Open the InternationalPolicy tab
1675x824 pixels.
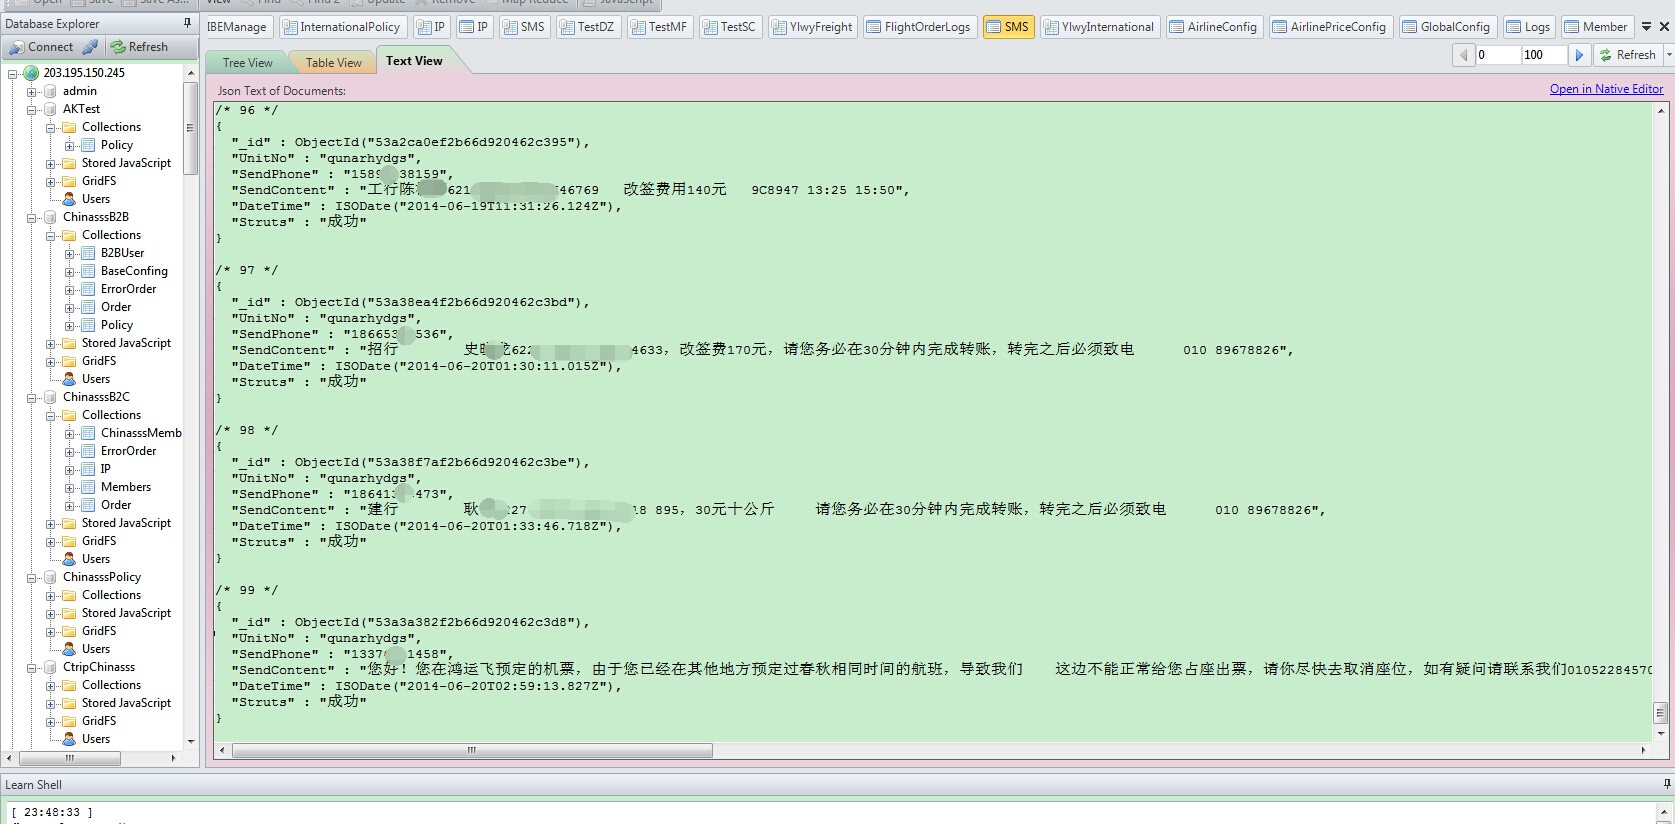tap(343, 27)
